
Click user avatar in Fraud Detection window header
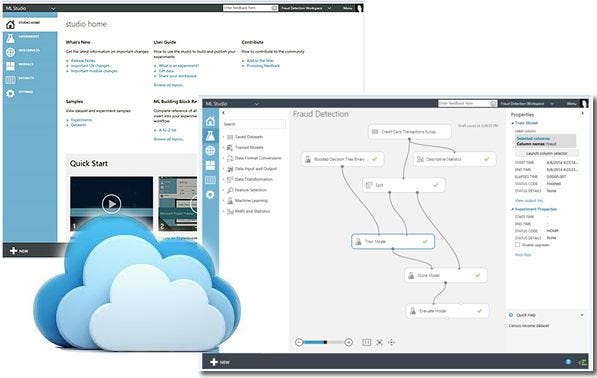tap(584, 103)
